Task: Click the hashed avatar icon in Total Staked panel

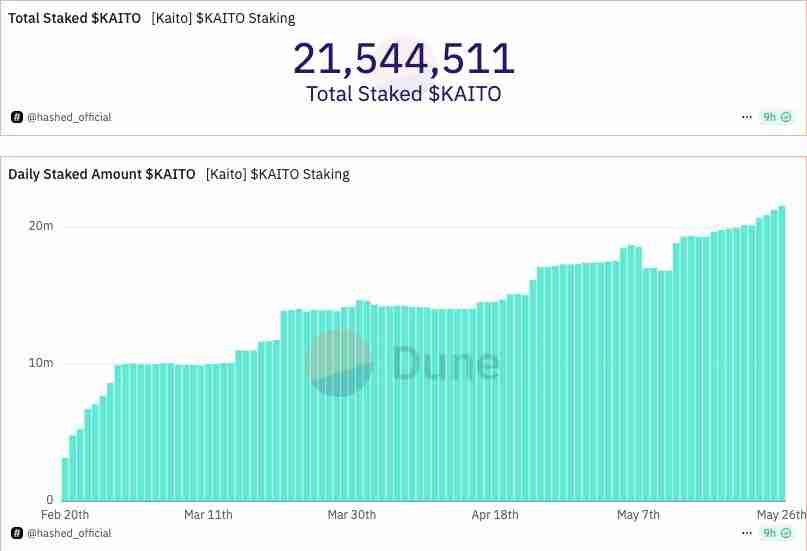Action: 17,117
